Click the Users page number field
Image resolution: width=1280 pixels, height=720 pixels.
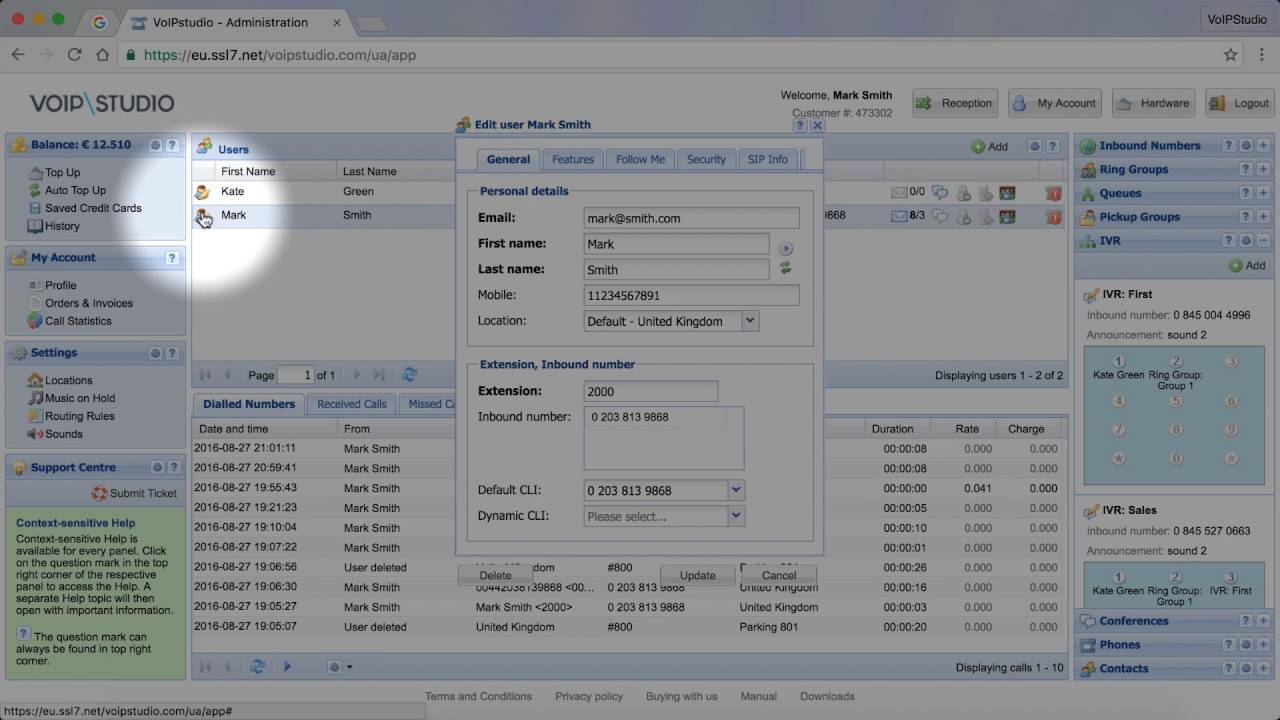click(295, 375)
